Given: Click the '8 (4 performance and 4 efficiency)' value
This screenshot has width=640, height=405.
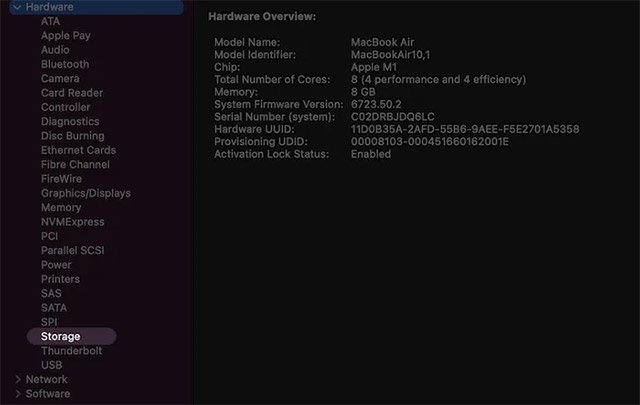Looking at the screenshot, I should click(439, 79).
